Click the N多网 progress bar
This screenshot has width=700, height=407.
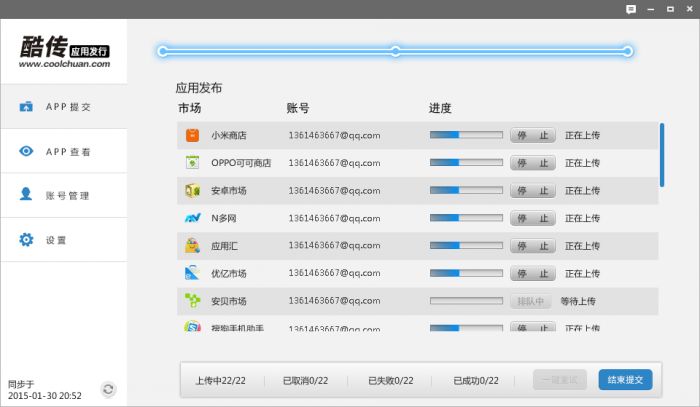click(466, 218)
